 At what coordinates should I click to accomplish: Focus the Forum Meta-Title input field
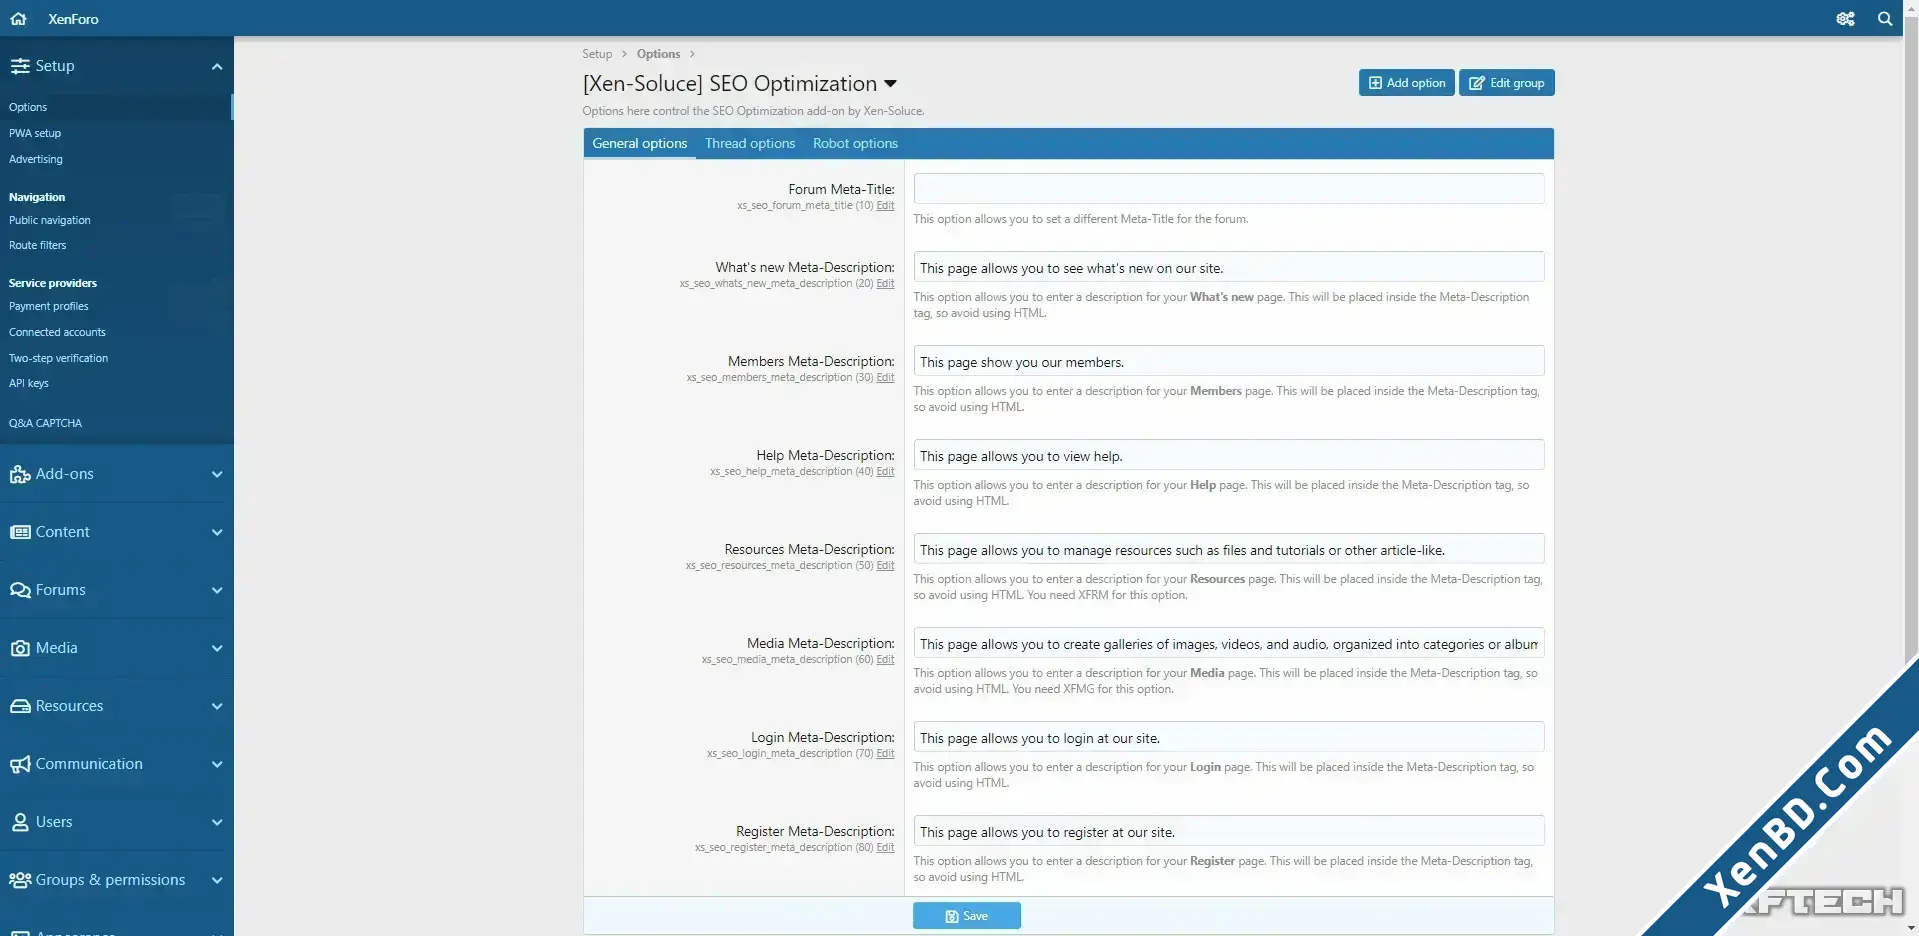click(1228, 189)
